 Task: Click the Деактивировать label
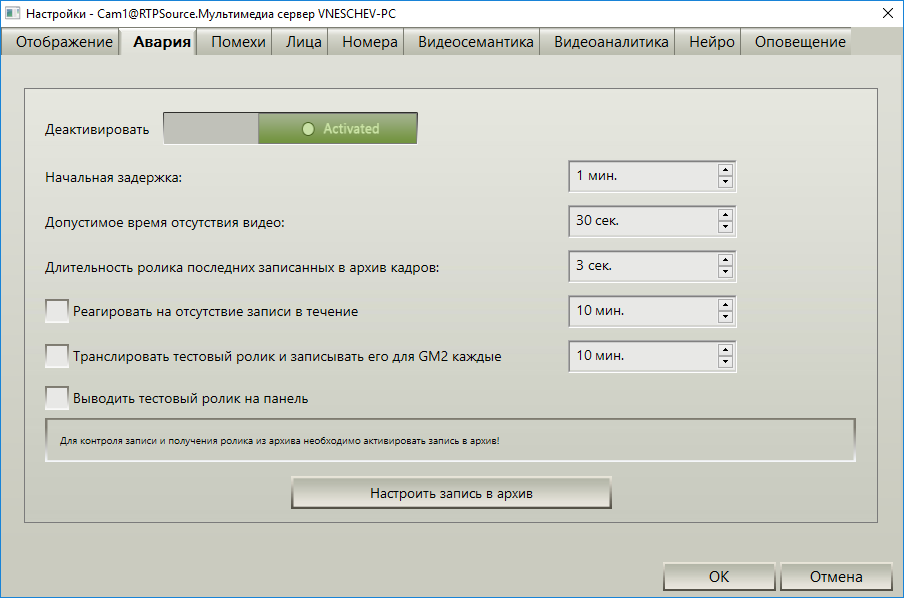97,129
